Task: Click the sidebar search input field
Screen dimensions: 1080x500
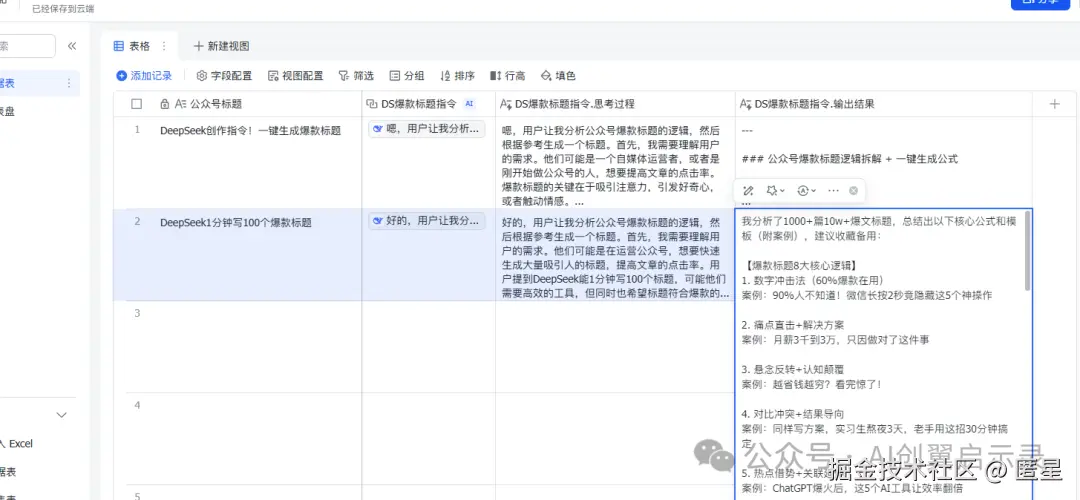Action: click(x=28, y=46)
